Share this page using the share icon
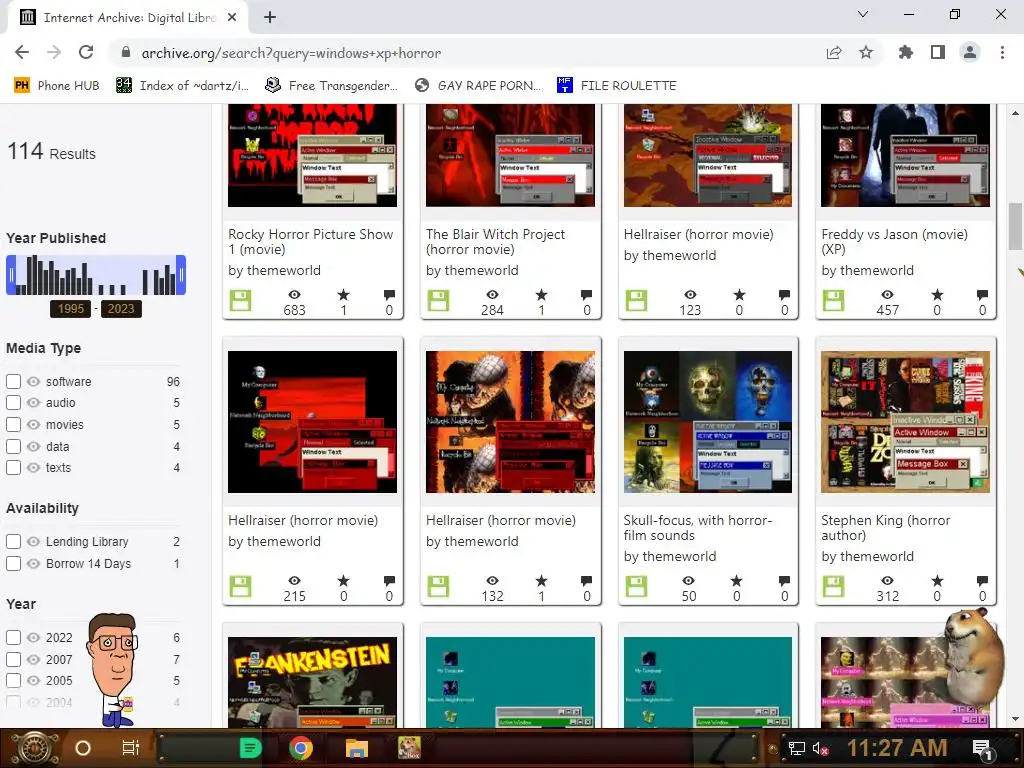Viewport: 1024px width, 768px height. pos(834,52)
